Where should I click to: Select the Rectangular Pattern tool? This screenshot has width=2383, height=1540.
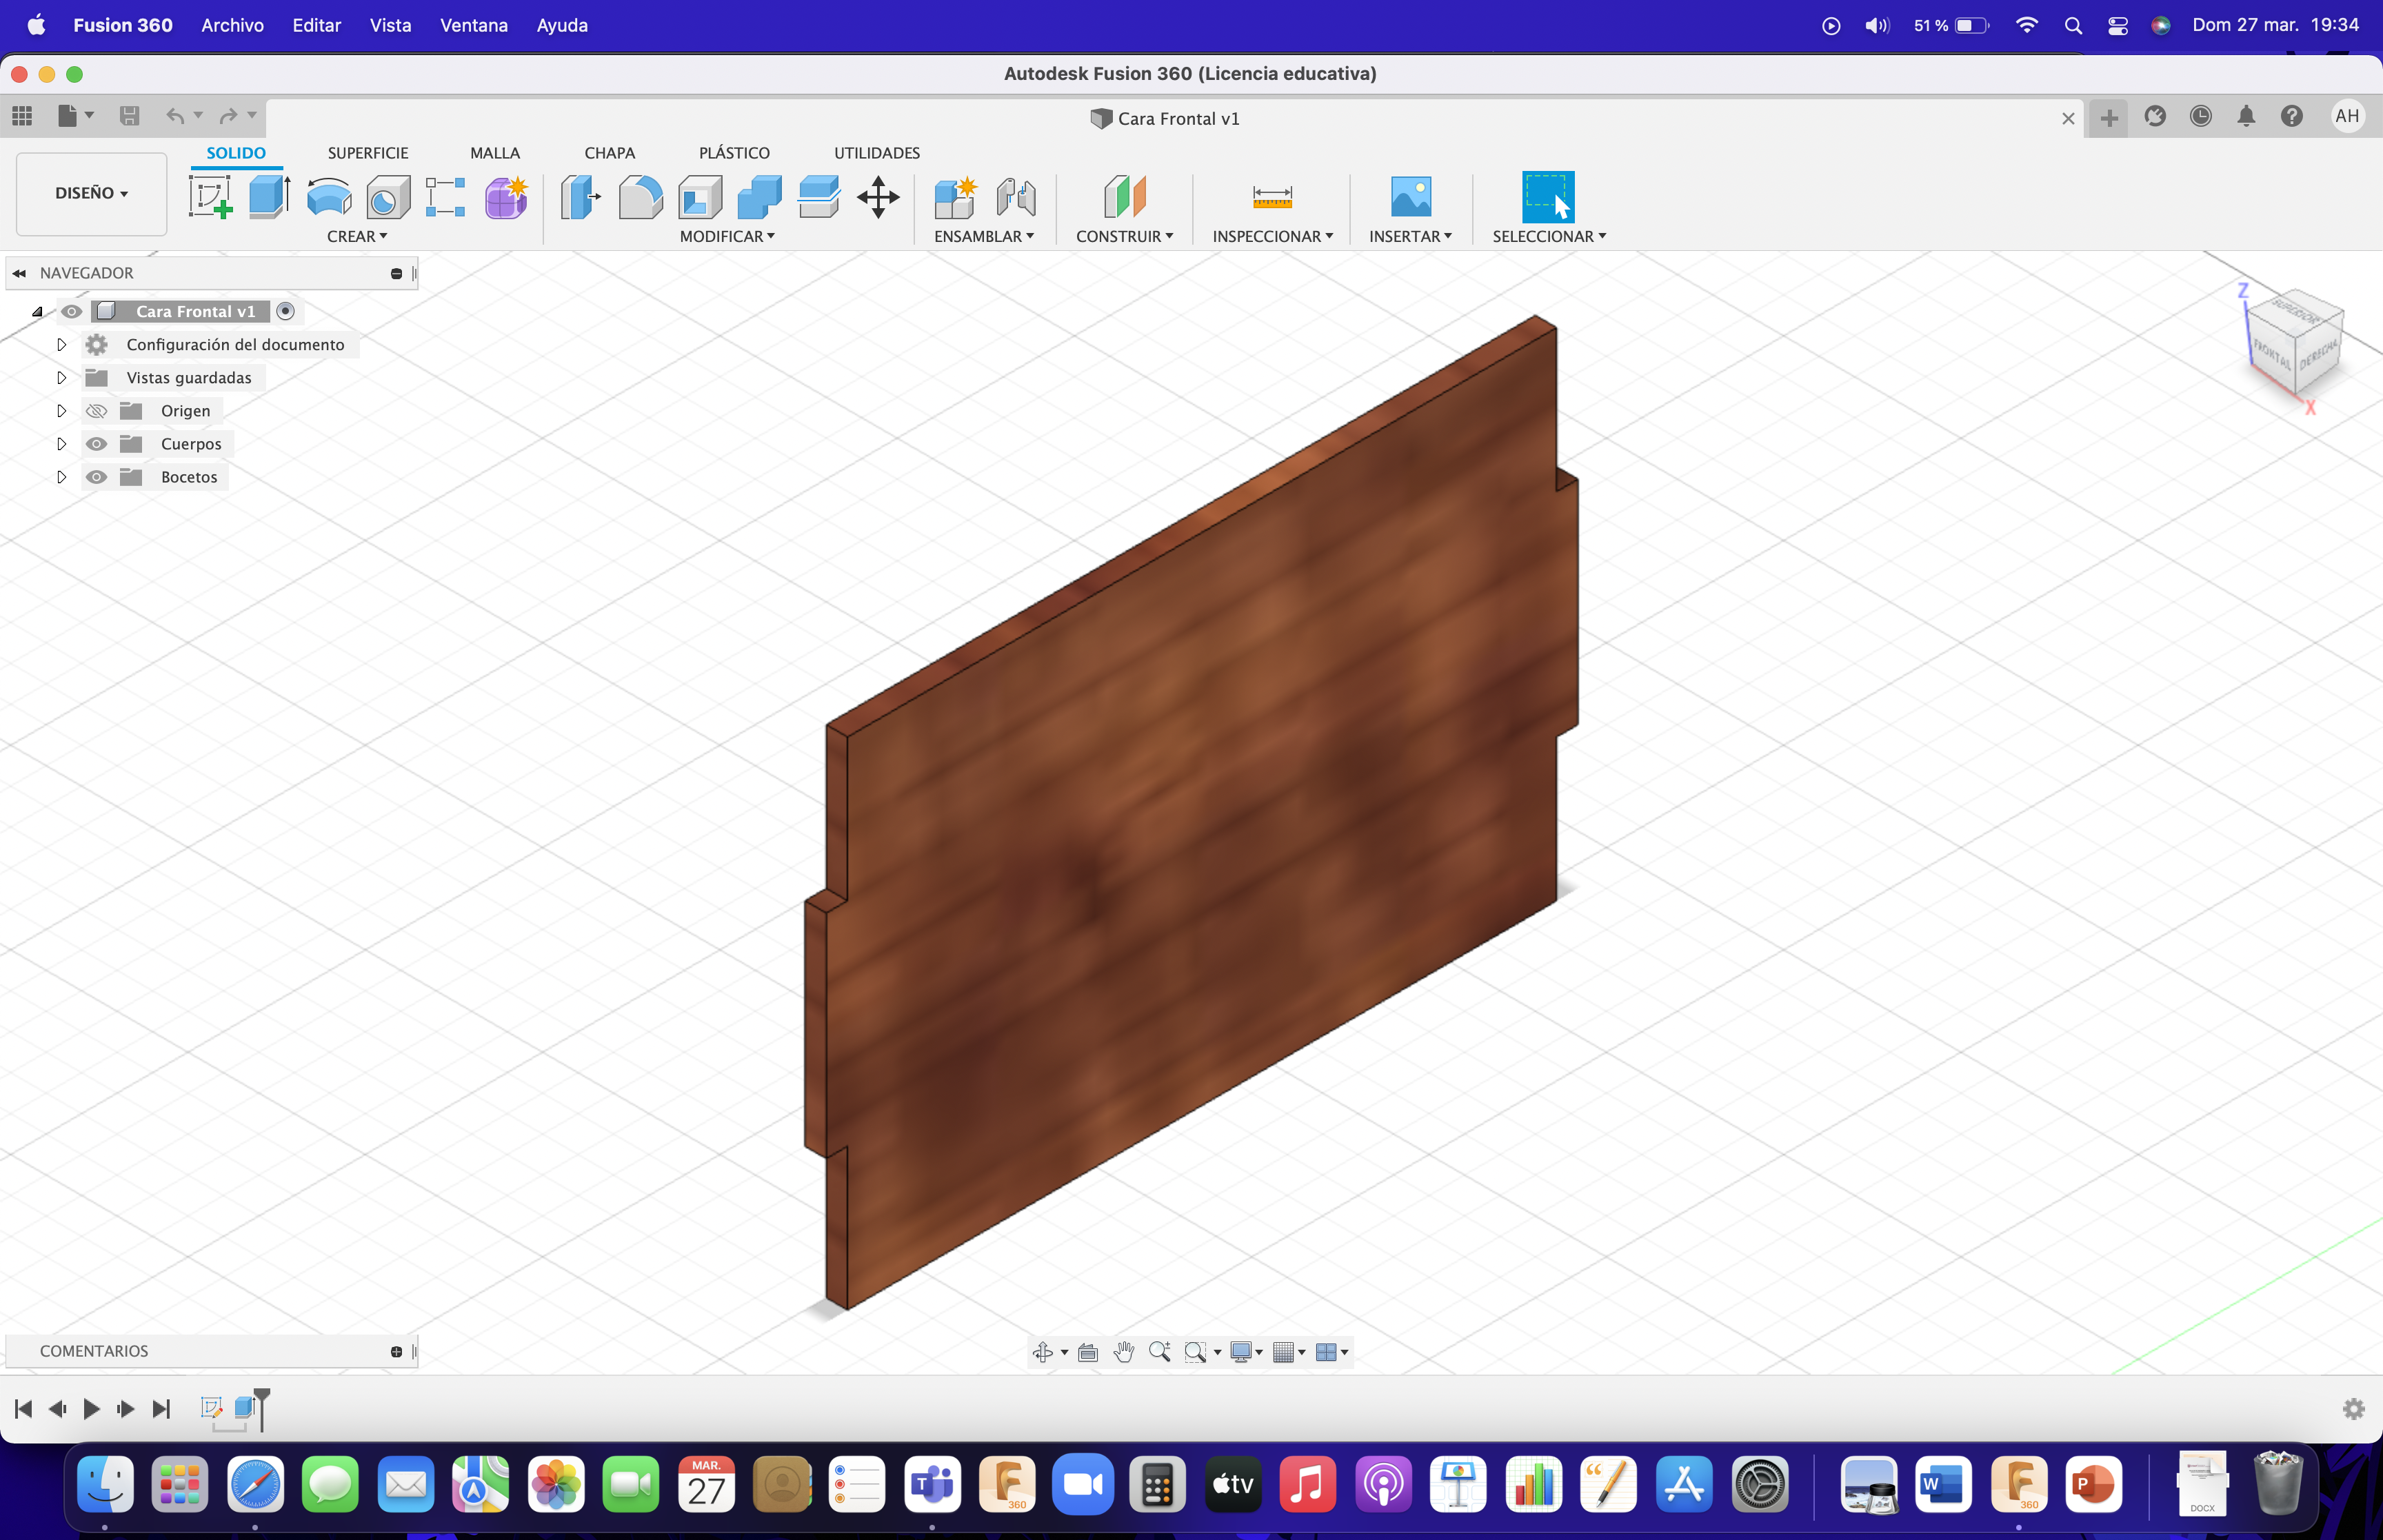coord(446,196)
